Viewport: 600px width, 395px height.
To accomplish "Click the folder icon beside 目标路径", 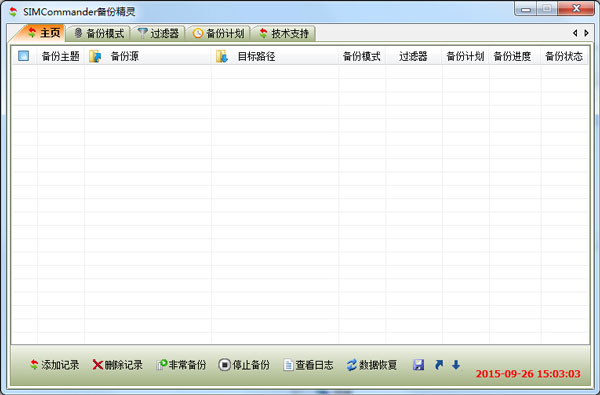I will (x=222, y=56).
